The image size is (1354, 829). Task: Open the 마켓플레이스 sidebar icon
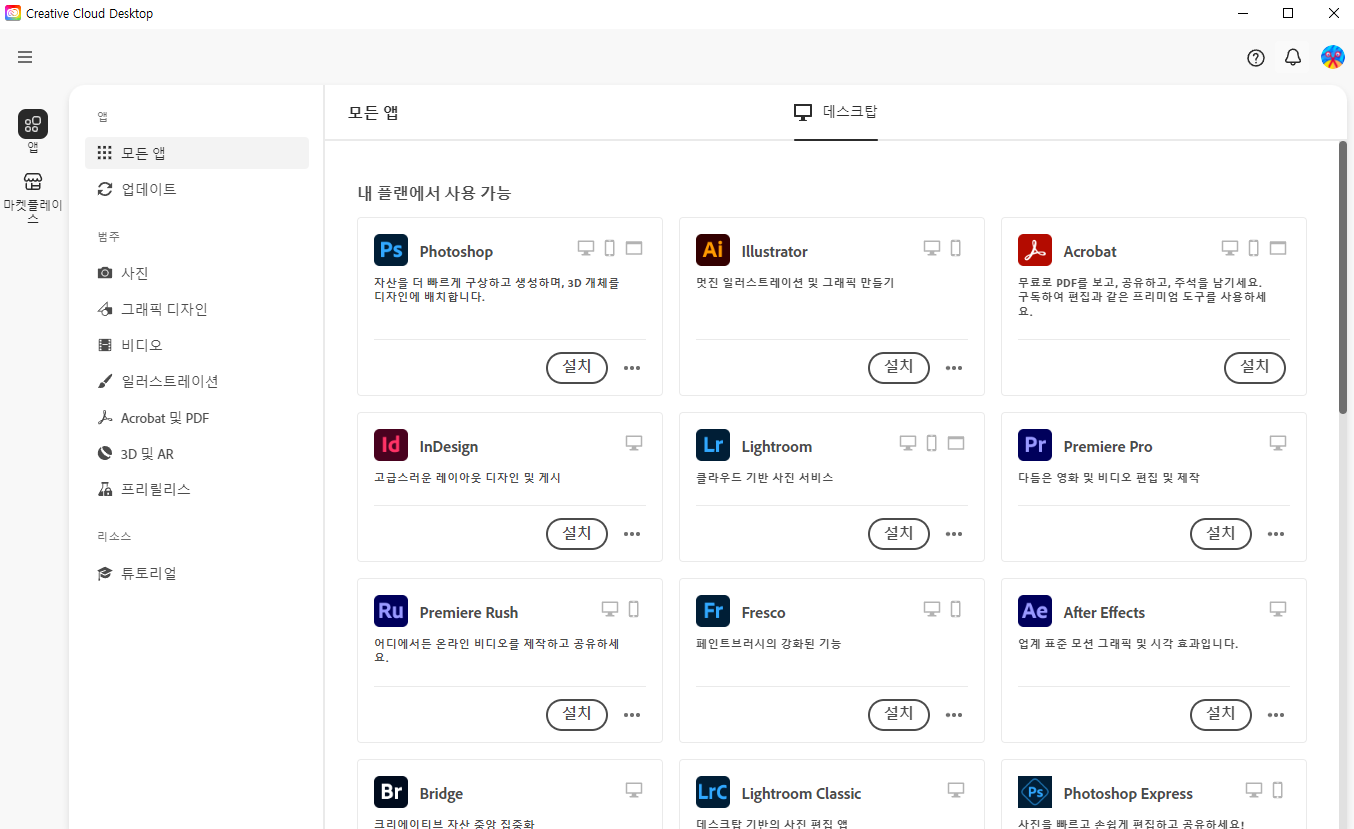33,191
